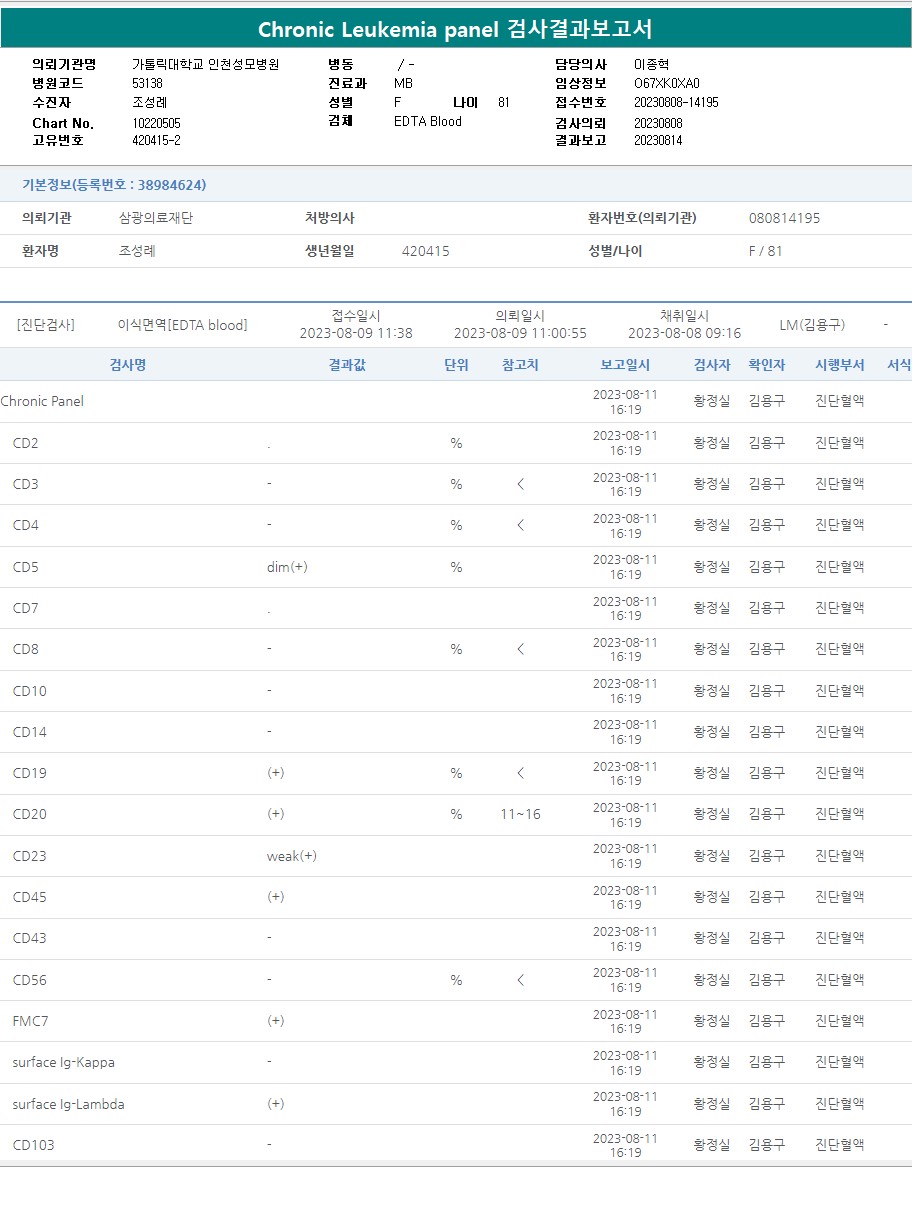Click the 결과값 column header
This screenshot has width=912, height=1210.
[347, 365]
